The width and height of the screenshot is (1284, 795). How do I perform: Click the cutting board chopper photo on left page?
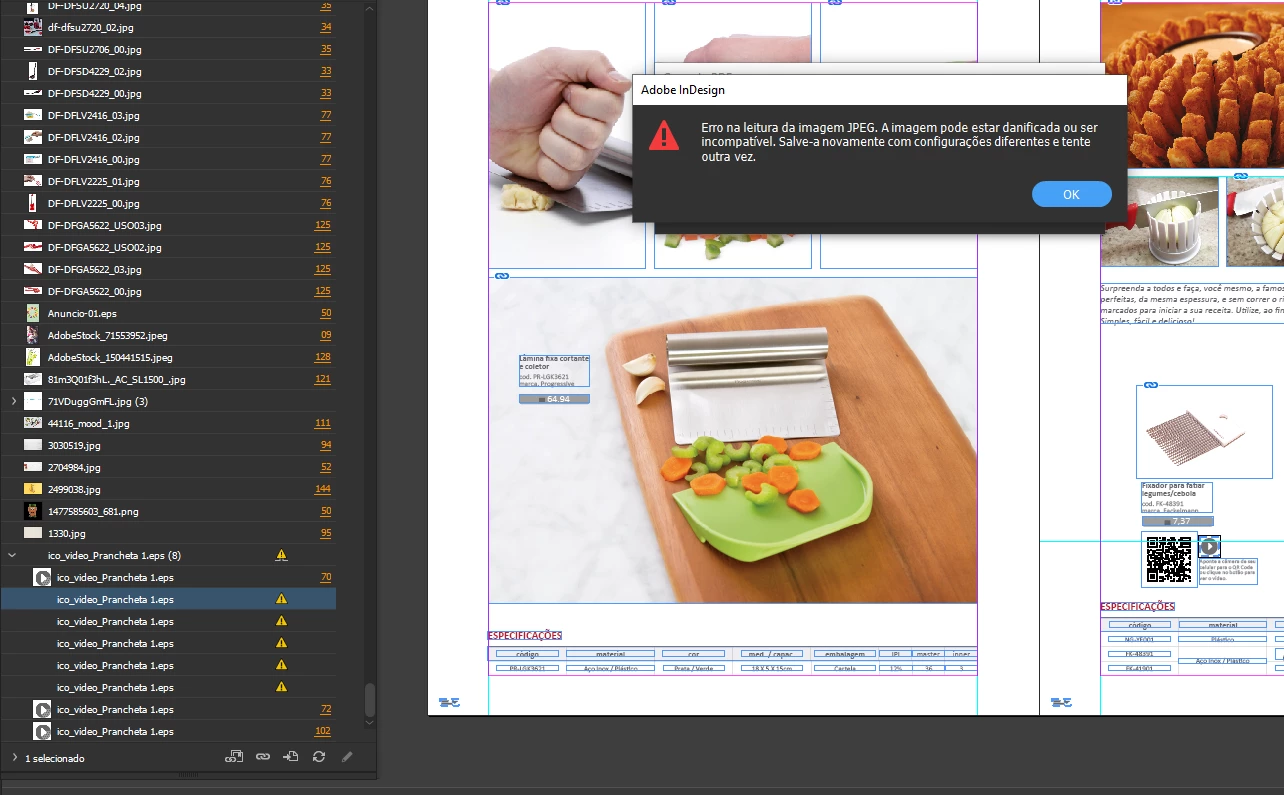733,440
